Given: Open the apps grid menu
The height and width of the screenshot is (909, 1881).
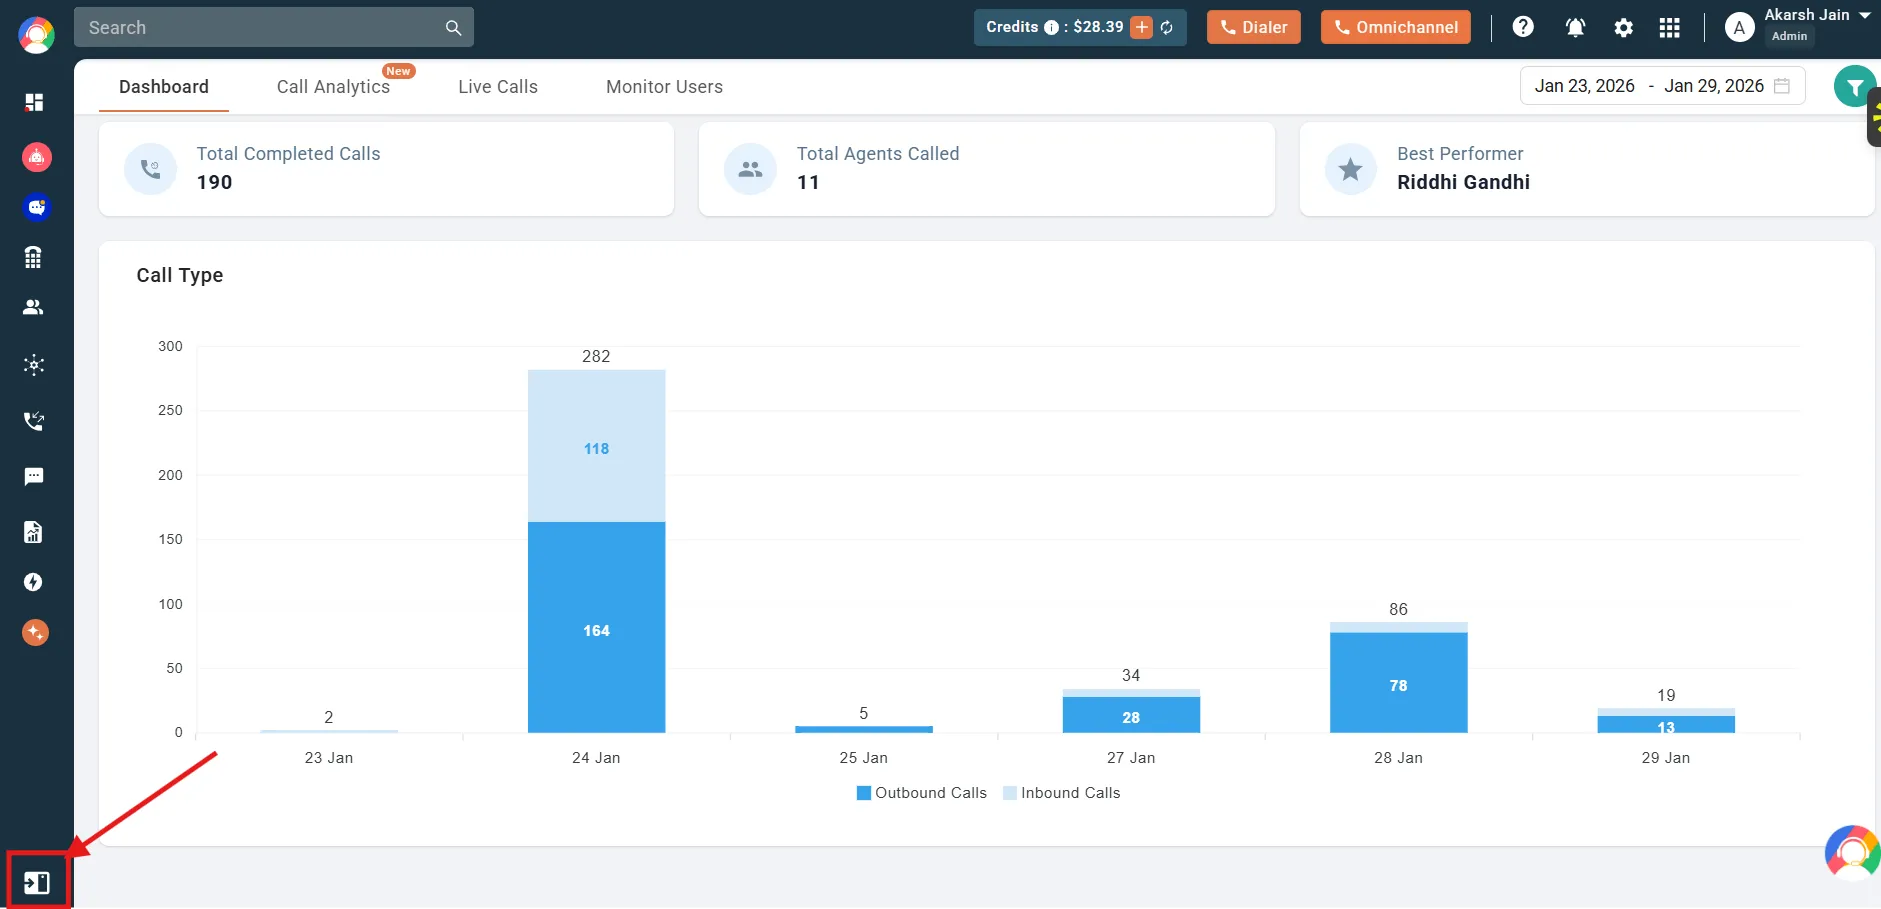Looking at the screenshot, I should point(1671,27).
